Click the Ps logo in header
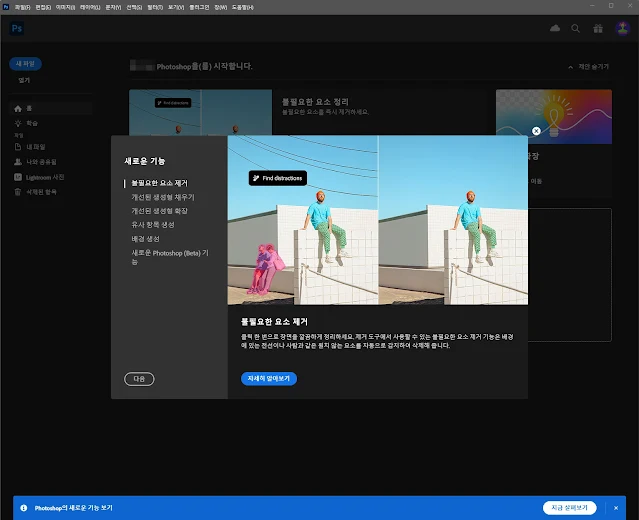This screenshot has height=520, width=639. point(17,28)
